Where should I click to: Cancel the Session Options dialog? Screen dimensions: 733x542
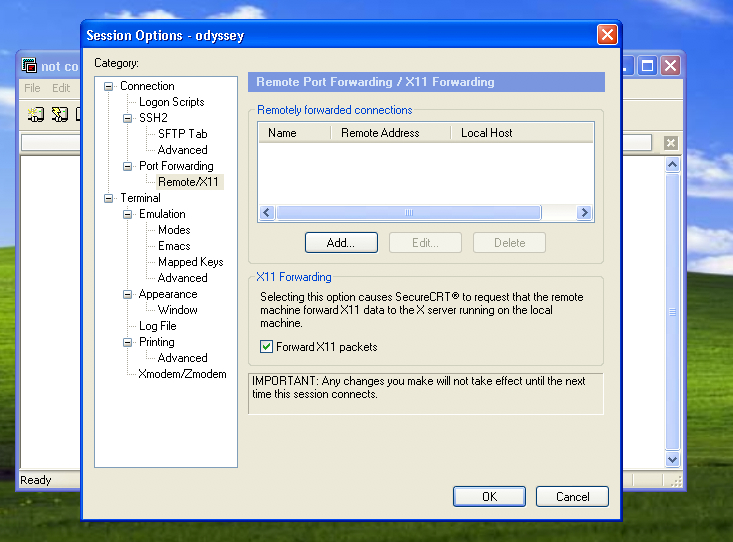572,497
